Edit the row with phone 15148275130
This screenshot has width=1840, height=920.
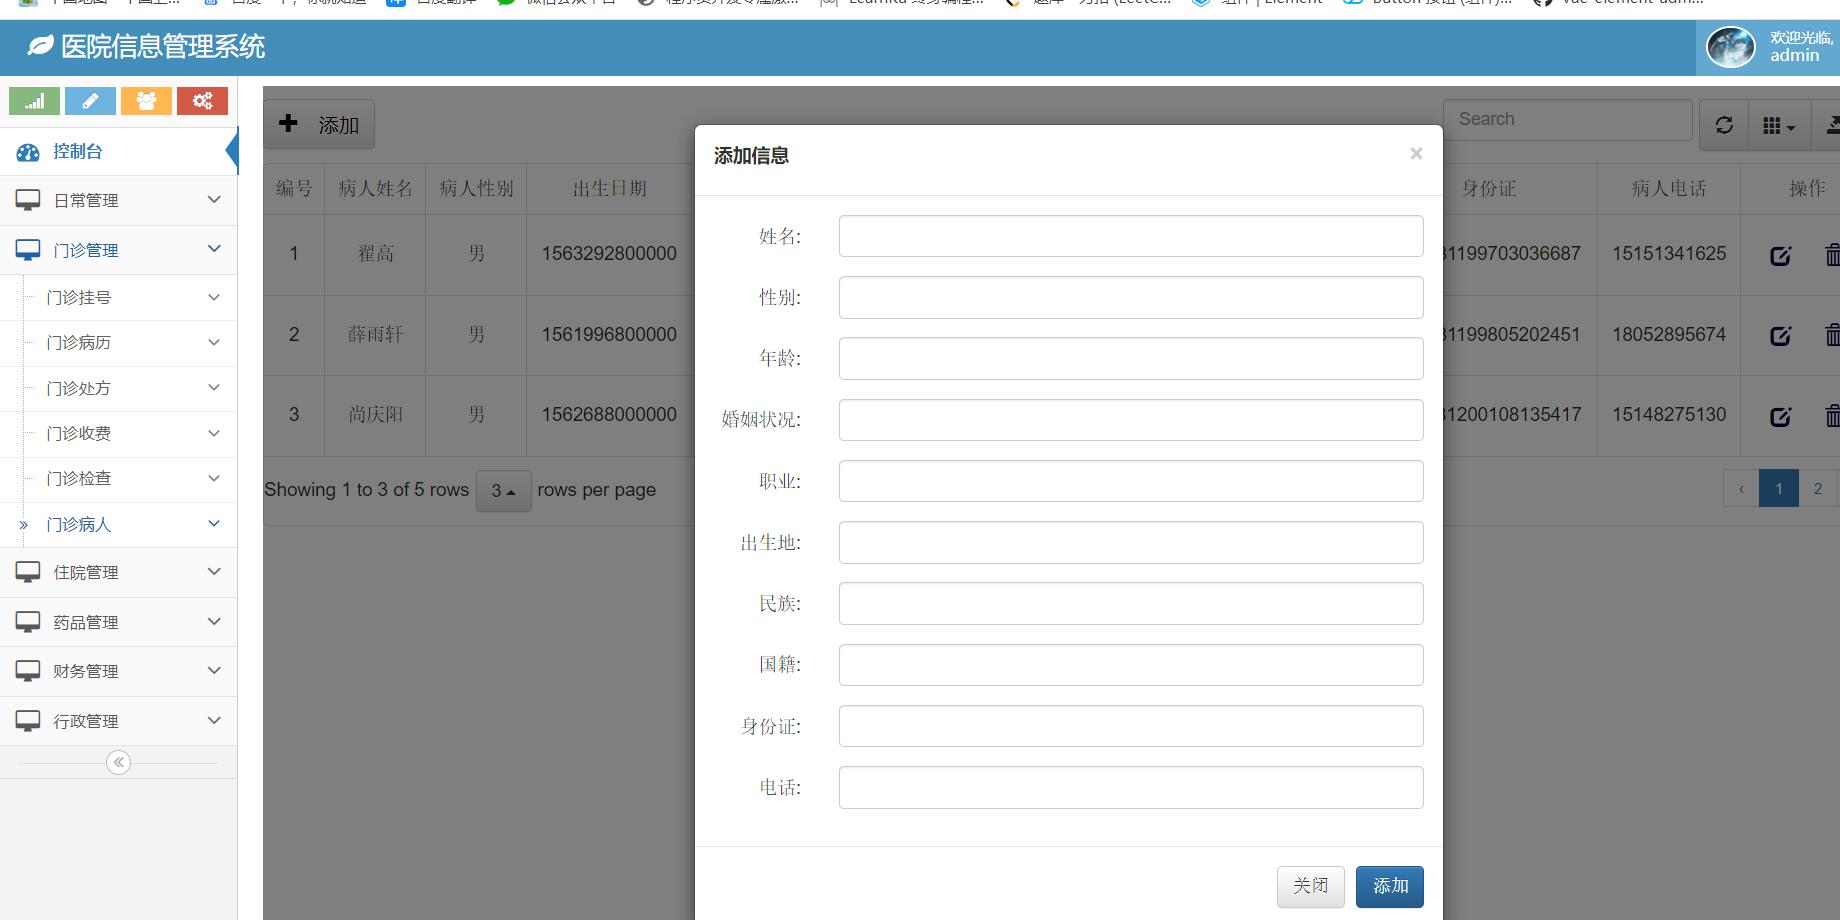(1780, 416)
